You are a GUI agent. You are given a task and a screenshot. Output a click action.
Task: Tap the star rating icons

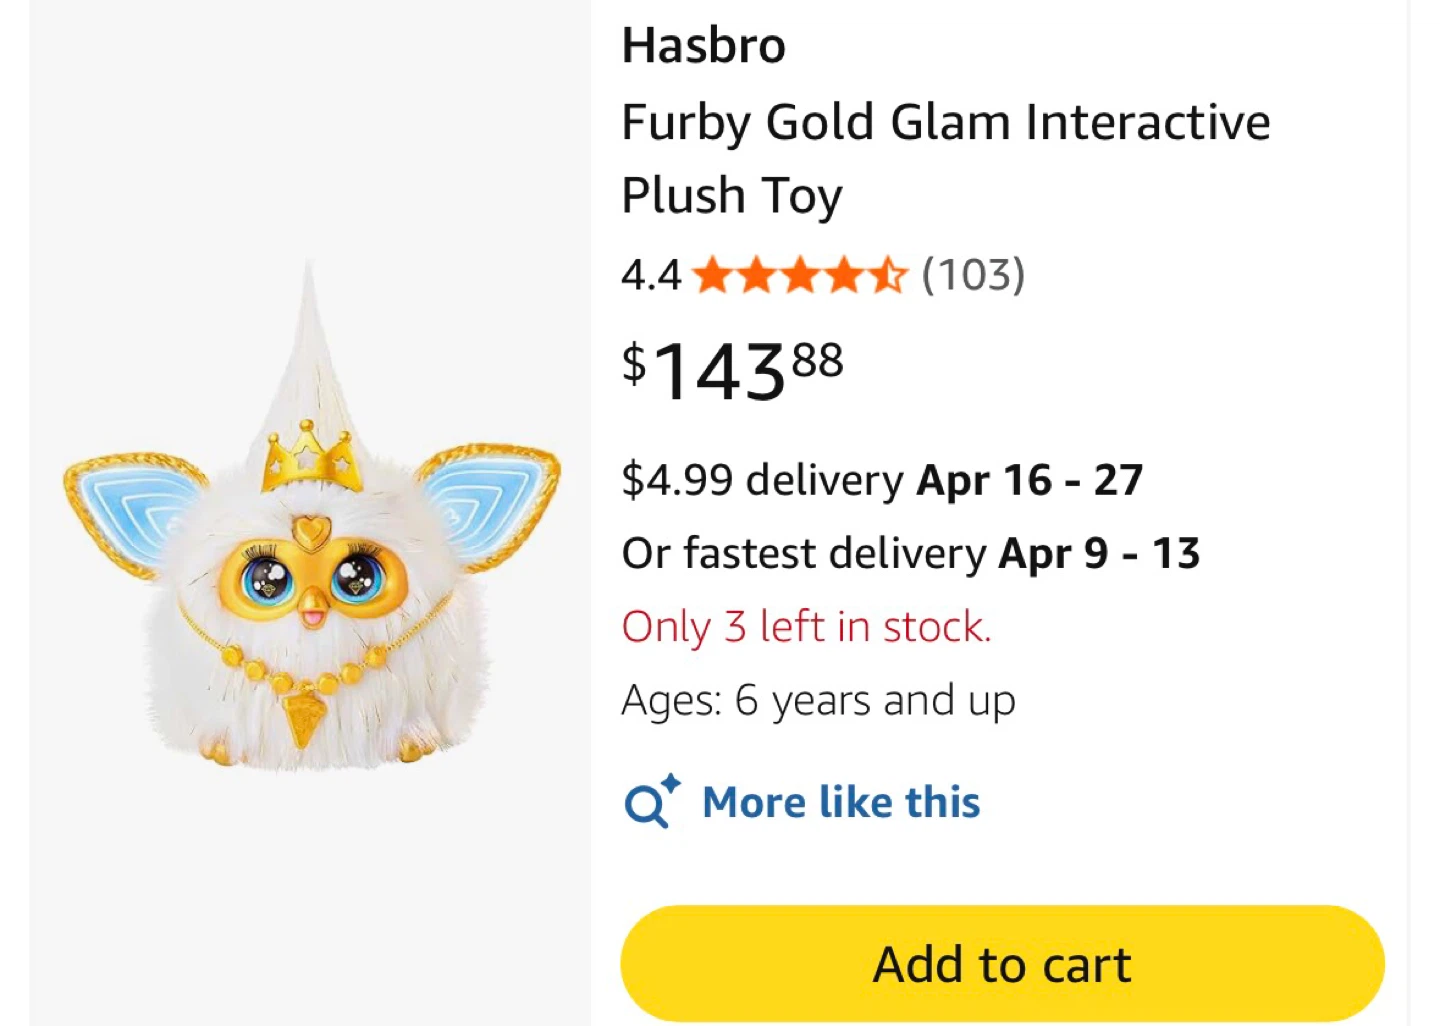tap(799, 275)
